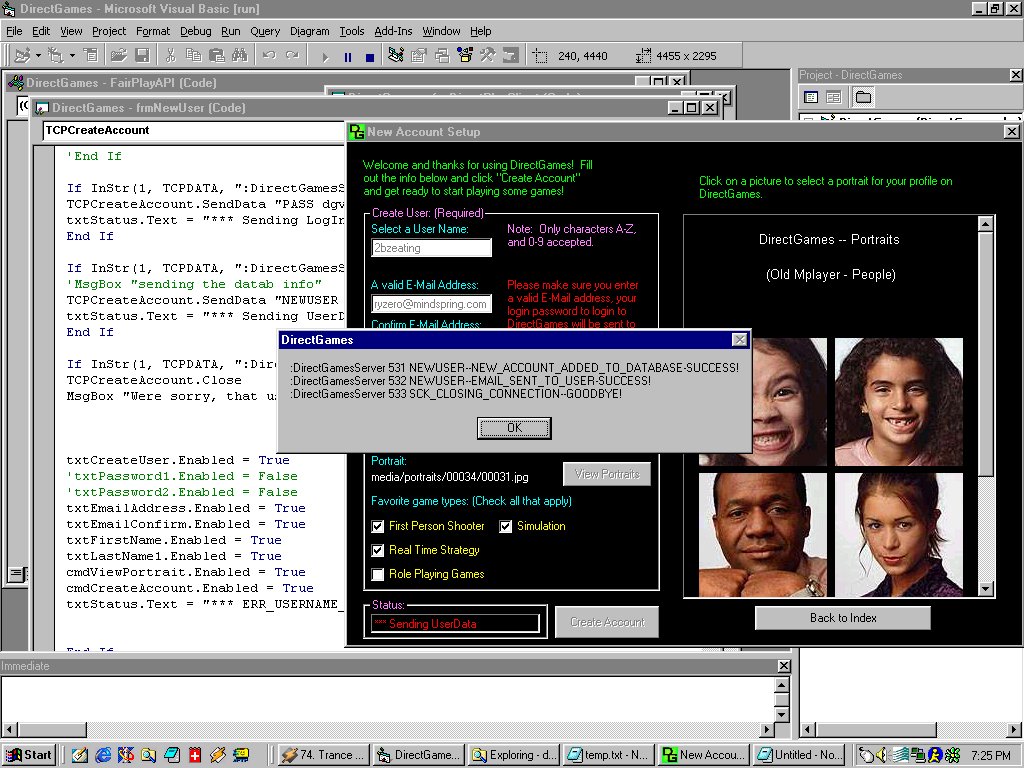Click OK in the DirectGames message box
The image size is (1024, 768).
(x=514, y=428)
